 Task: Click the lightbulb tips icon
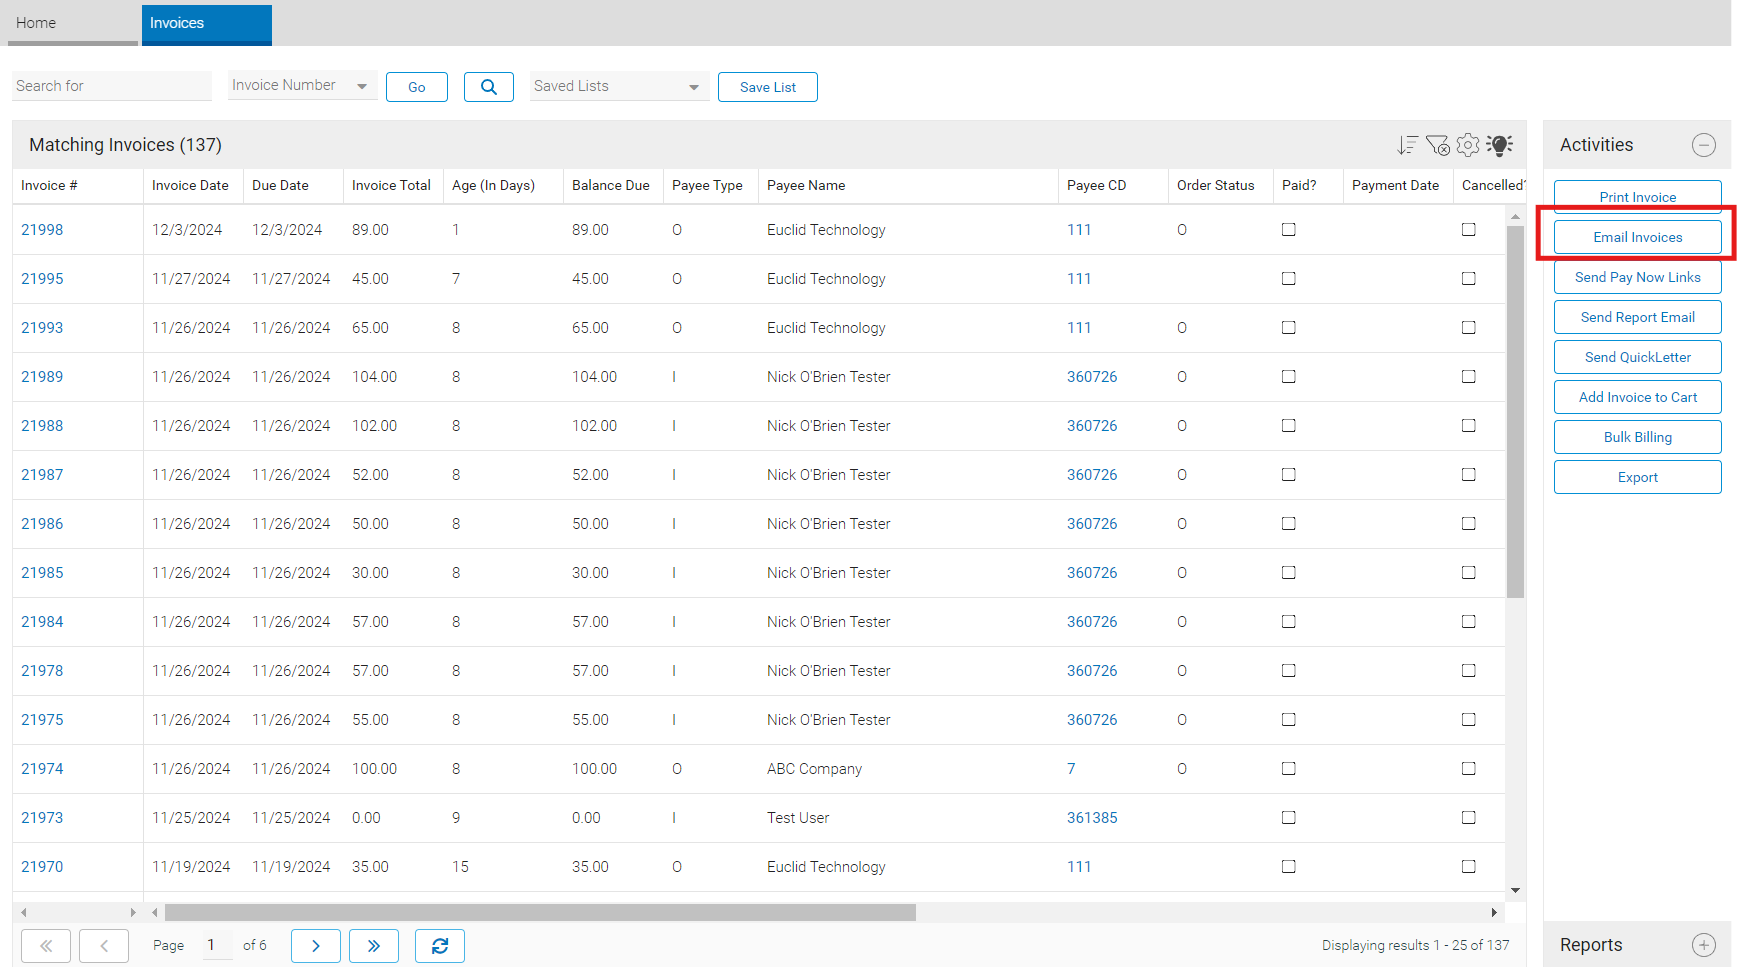tap(1499, 145)
